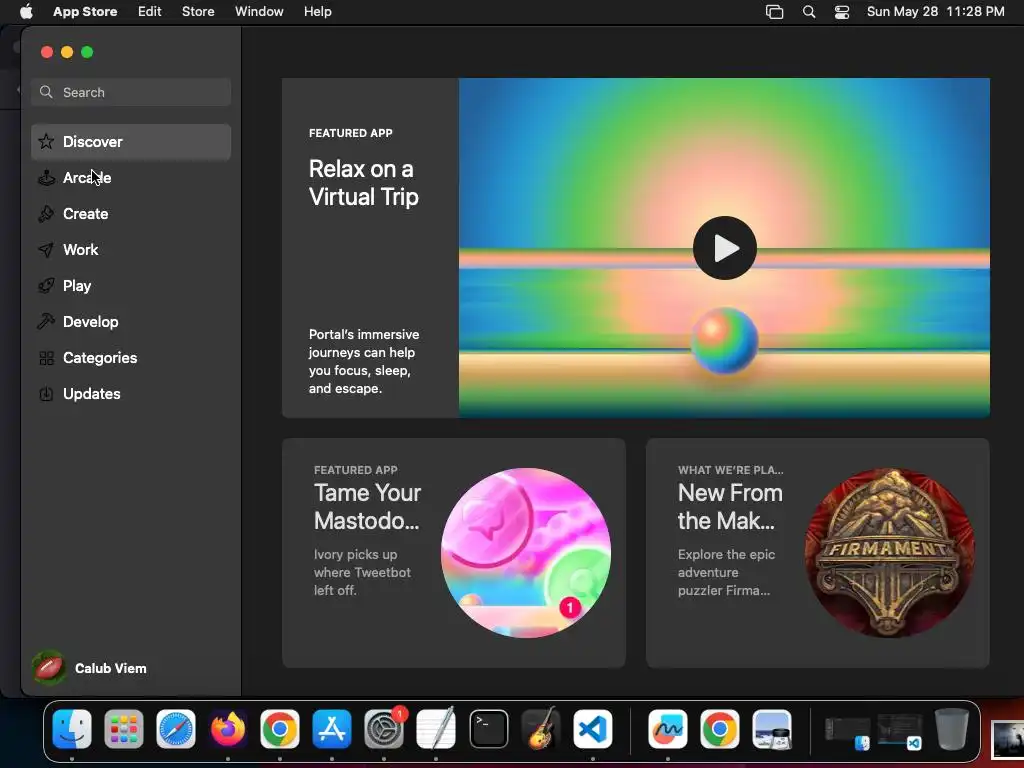1024x768 pixels.
Task: Restore the minimized Finder window in Dock
Action: point(847,733)
